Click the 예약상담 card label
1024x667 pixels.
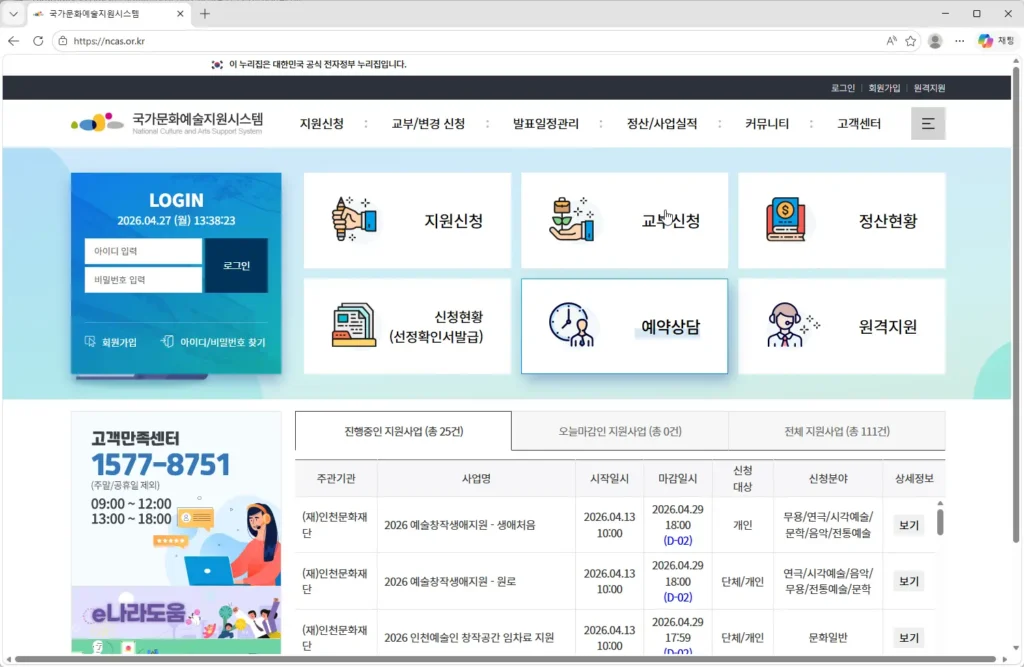coord(671,327)
